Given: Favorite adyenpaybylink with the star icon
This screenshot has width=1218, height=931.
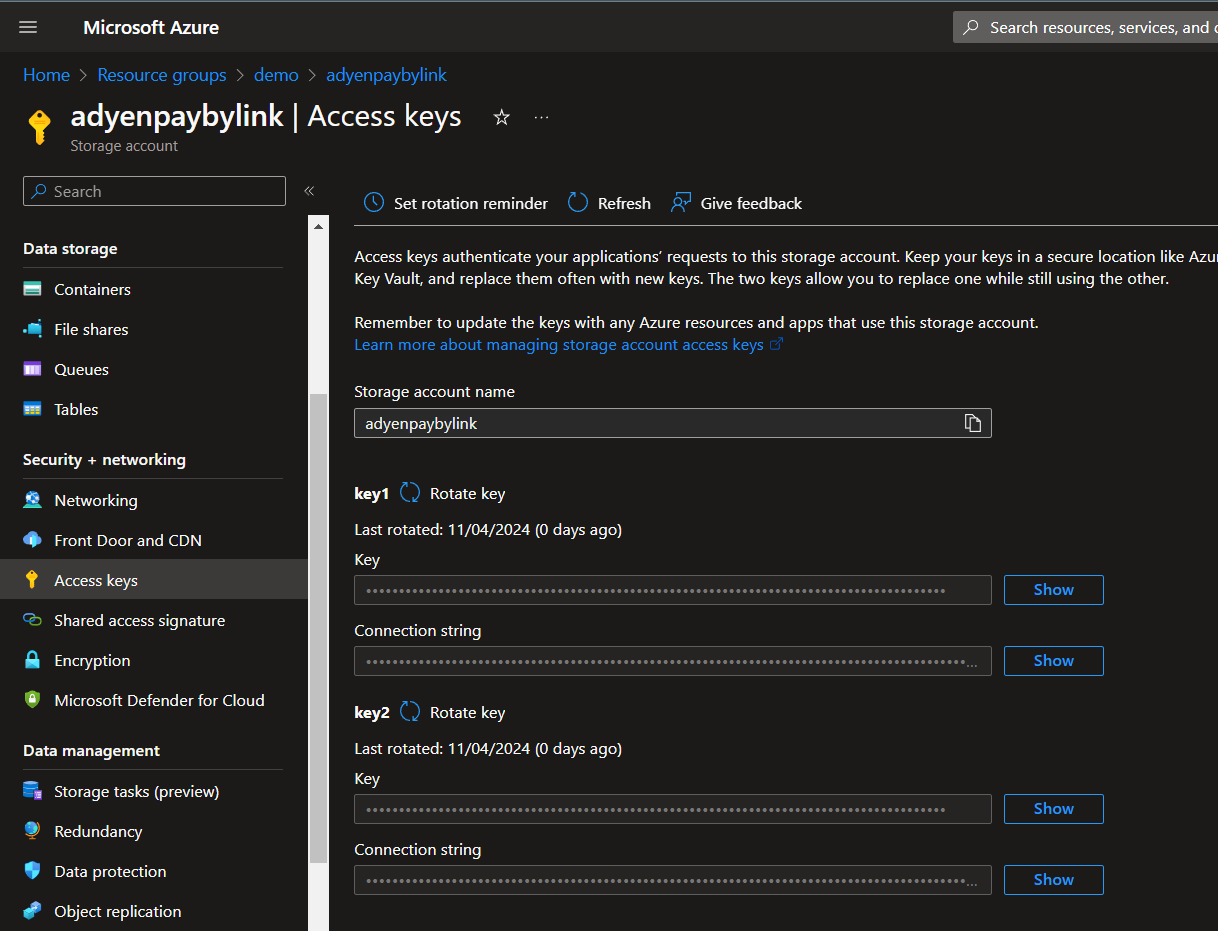Looking at the screenshot, I should click(502, 118).
